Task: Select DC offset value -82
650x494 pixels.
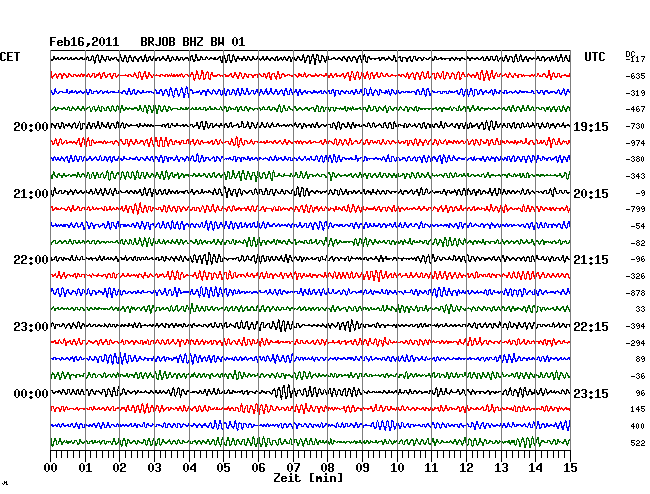Action: [638, 243]
